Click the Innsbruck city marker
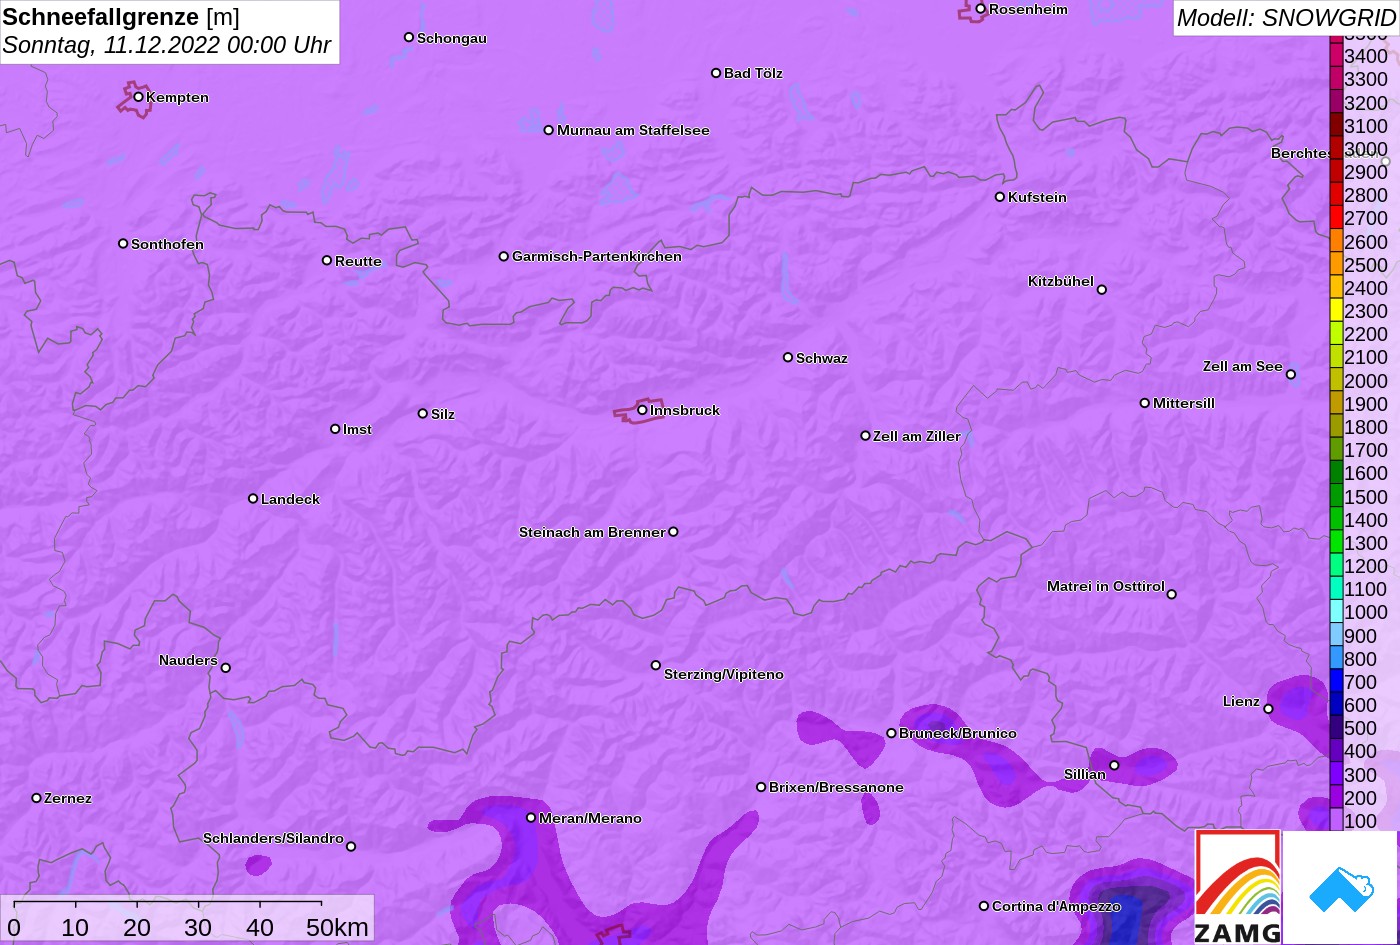The image size is (1400, 945). click(x=642, y=410)
